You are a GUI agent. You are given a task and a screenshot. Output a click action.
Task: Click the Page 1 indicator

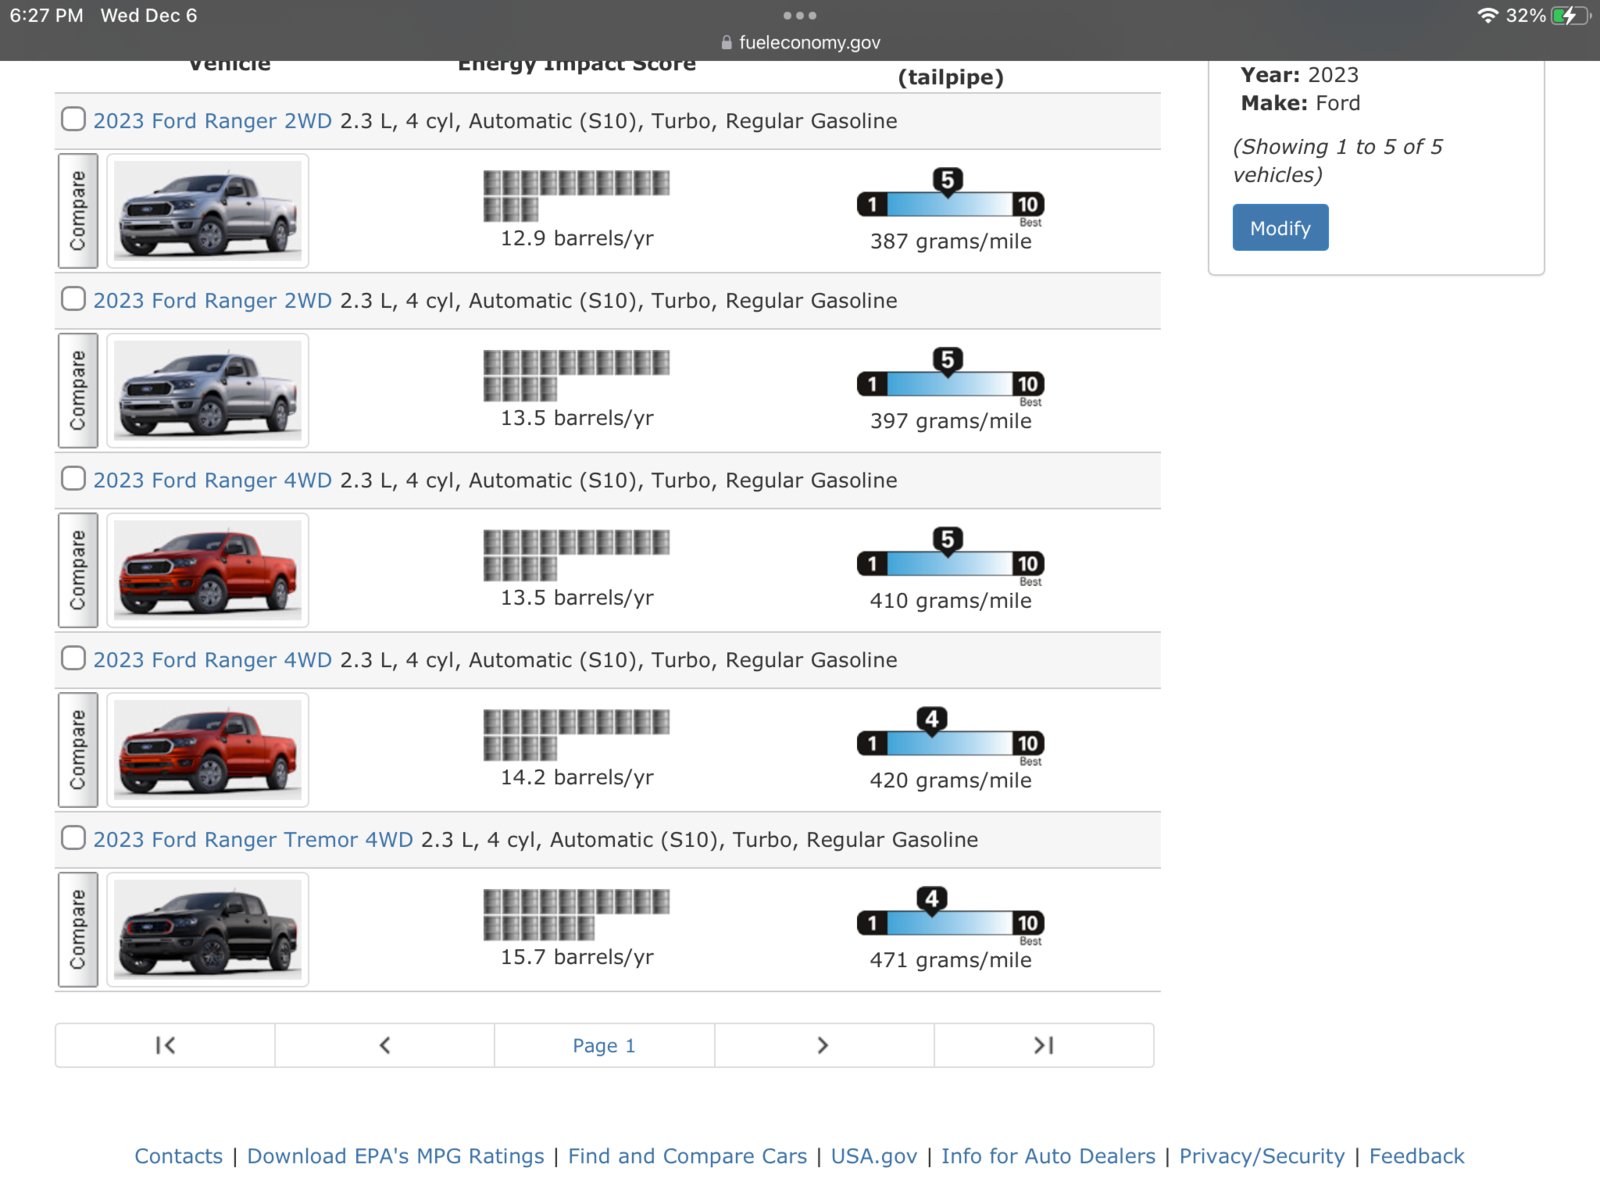coord(604,1045)
